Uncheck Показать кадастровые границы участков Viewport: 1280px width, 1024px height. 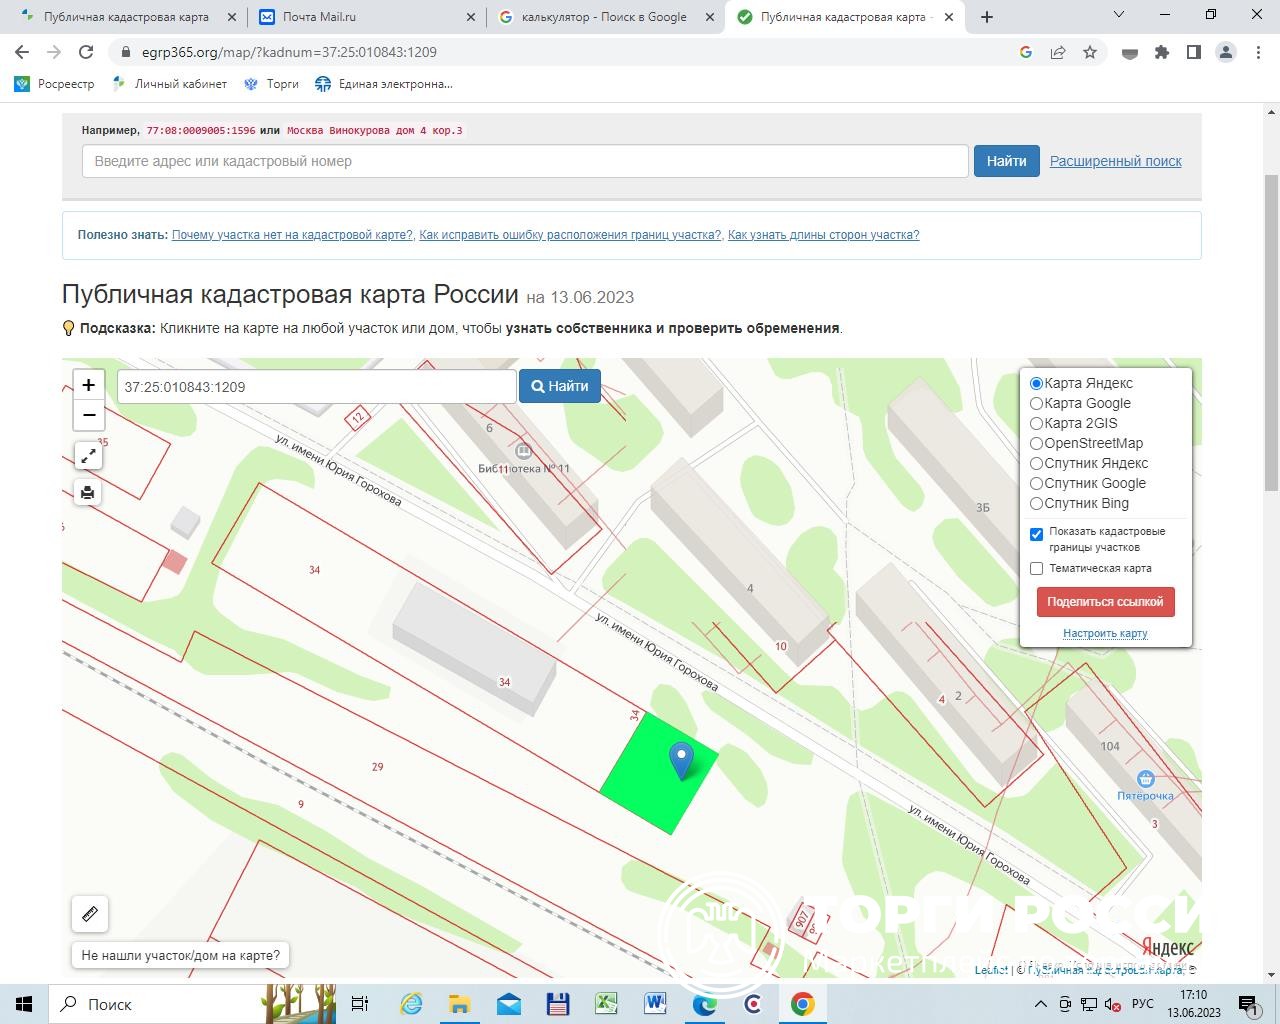point(1037,534)
